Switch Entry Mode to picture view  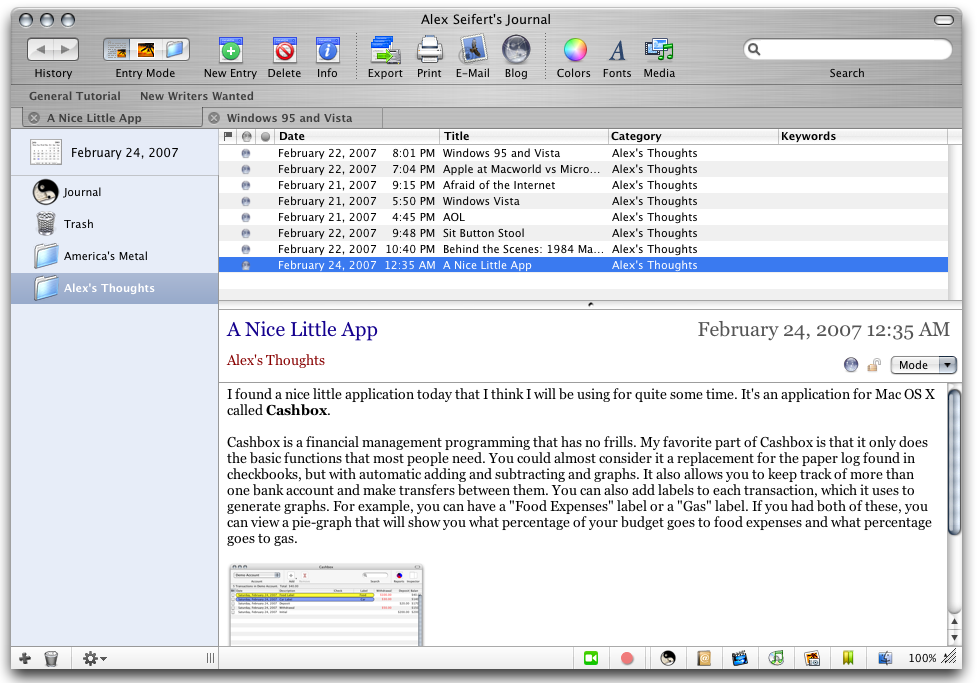[146, 49]
